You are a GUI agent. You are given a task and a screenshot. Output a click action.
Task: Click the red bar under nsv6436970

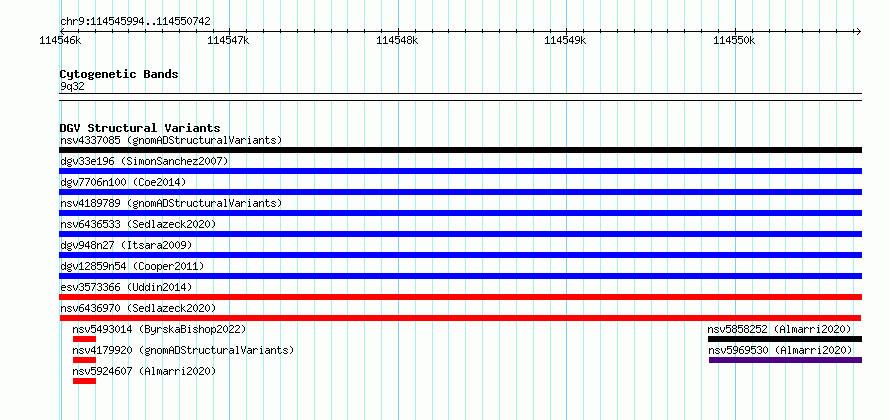point(460,318)
